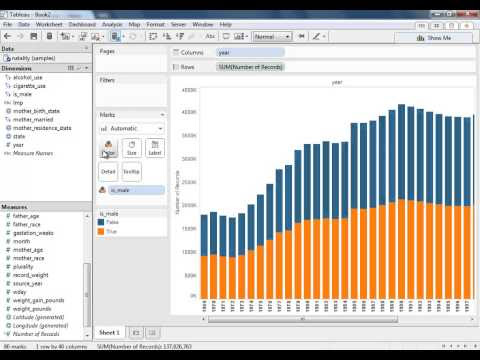Open the Automatic mark type dropdown

tap(132, 129)
